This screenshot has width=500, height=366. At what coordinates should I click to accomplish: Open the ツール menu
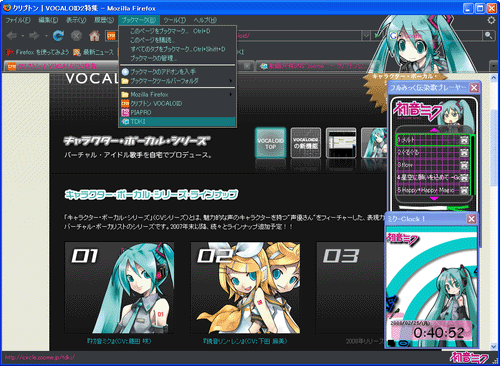tap(175, 20)
